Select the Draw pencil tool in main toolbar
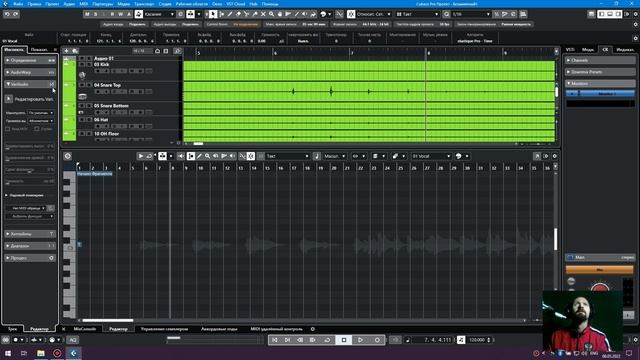The width and height of the screenshot is (640, 360). pos(230,14)
